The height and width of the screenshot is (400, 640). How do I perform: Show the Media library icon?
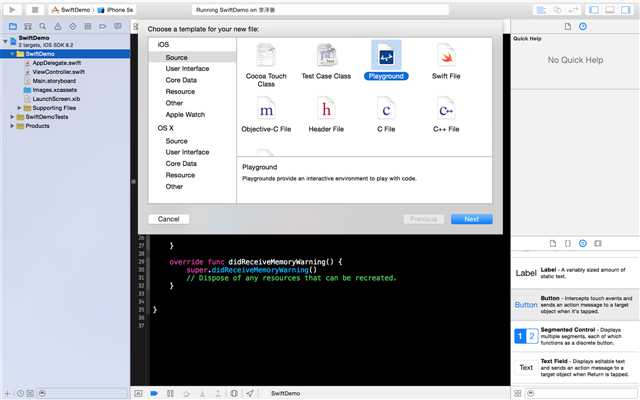click(x=598, y=243)
